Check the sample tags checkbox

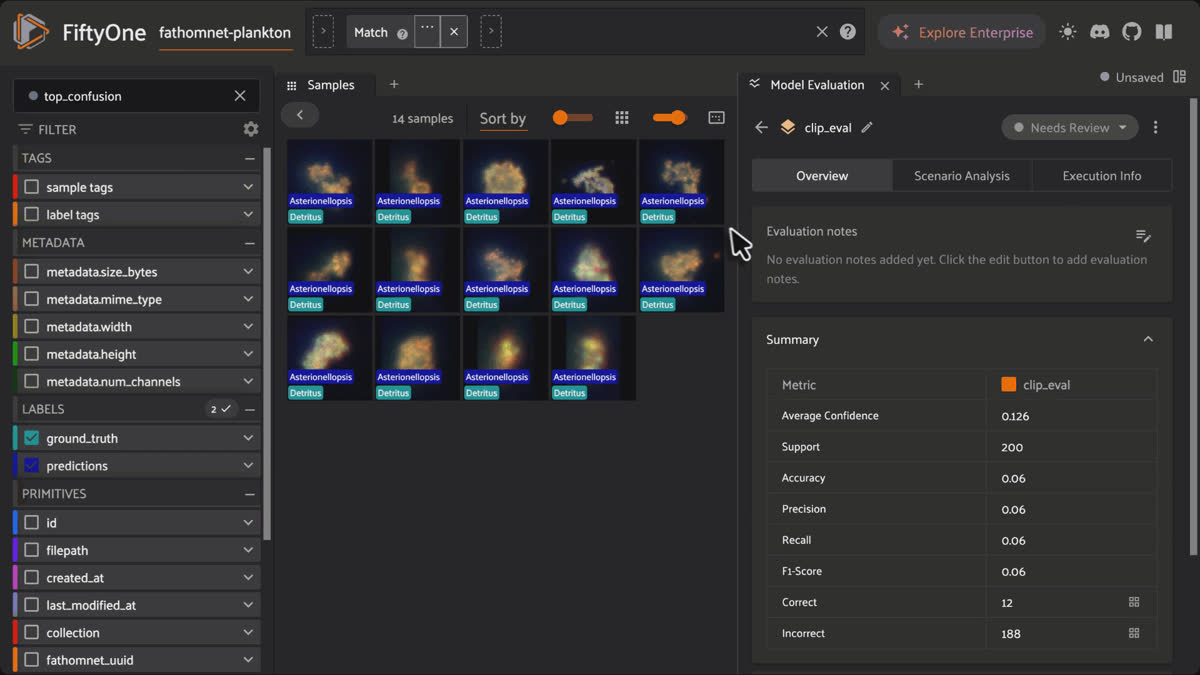coord(32,187)
